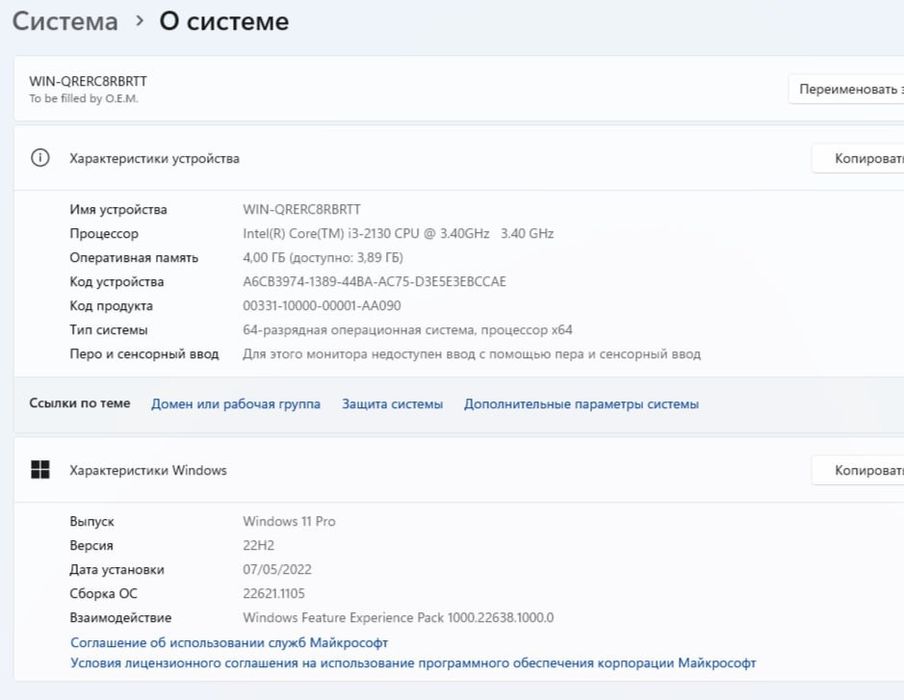Click the Сборка ОС label
The width and height of the screenshot is (904, 700).
pos(103,593)
